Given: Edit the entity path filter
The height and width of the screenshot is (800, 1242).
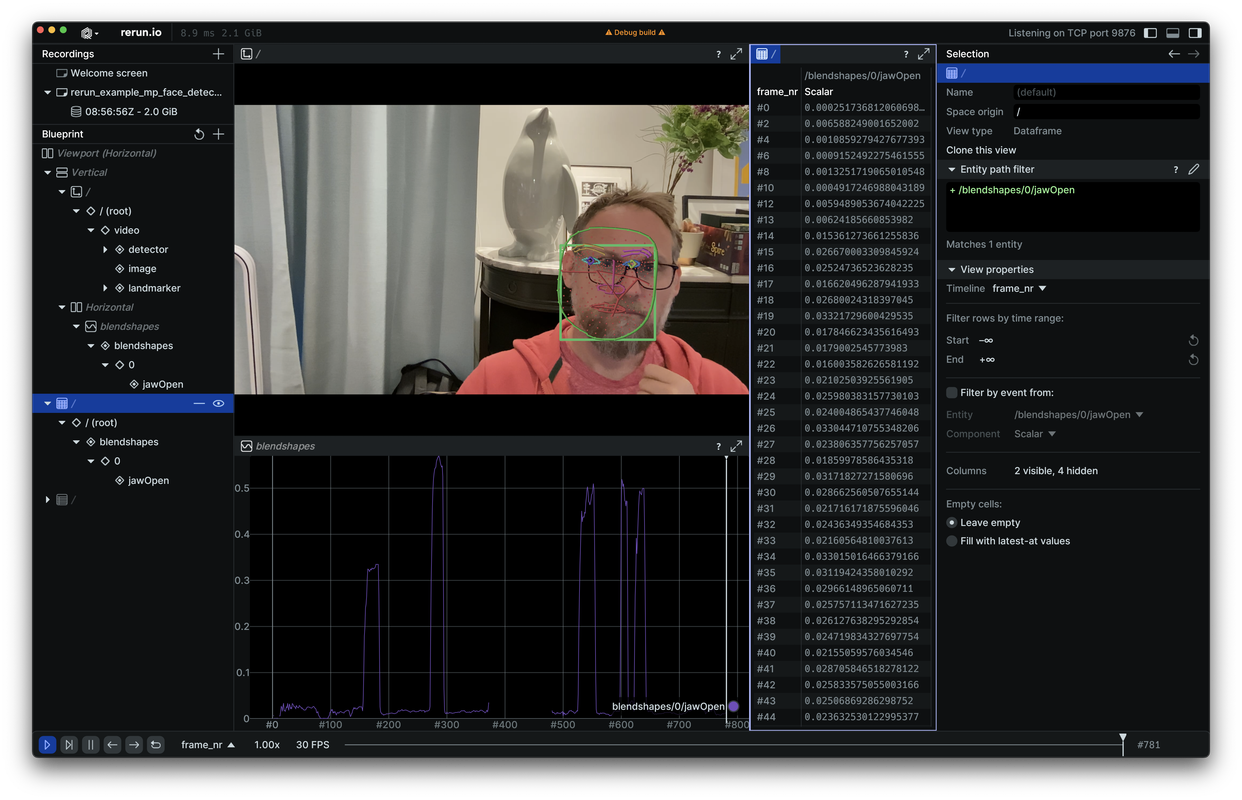Looking at the screenshot, I should click(x=1193, y=170).
